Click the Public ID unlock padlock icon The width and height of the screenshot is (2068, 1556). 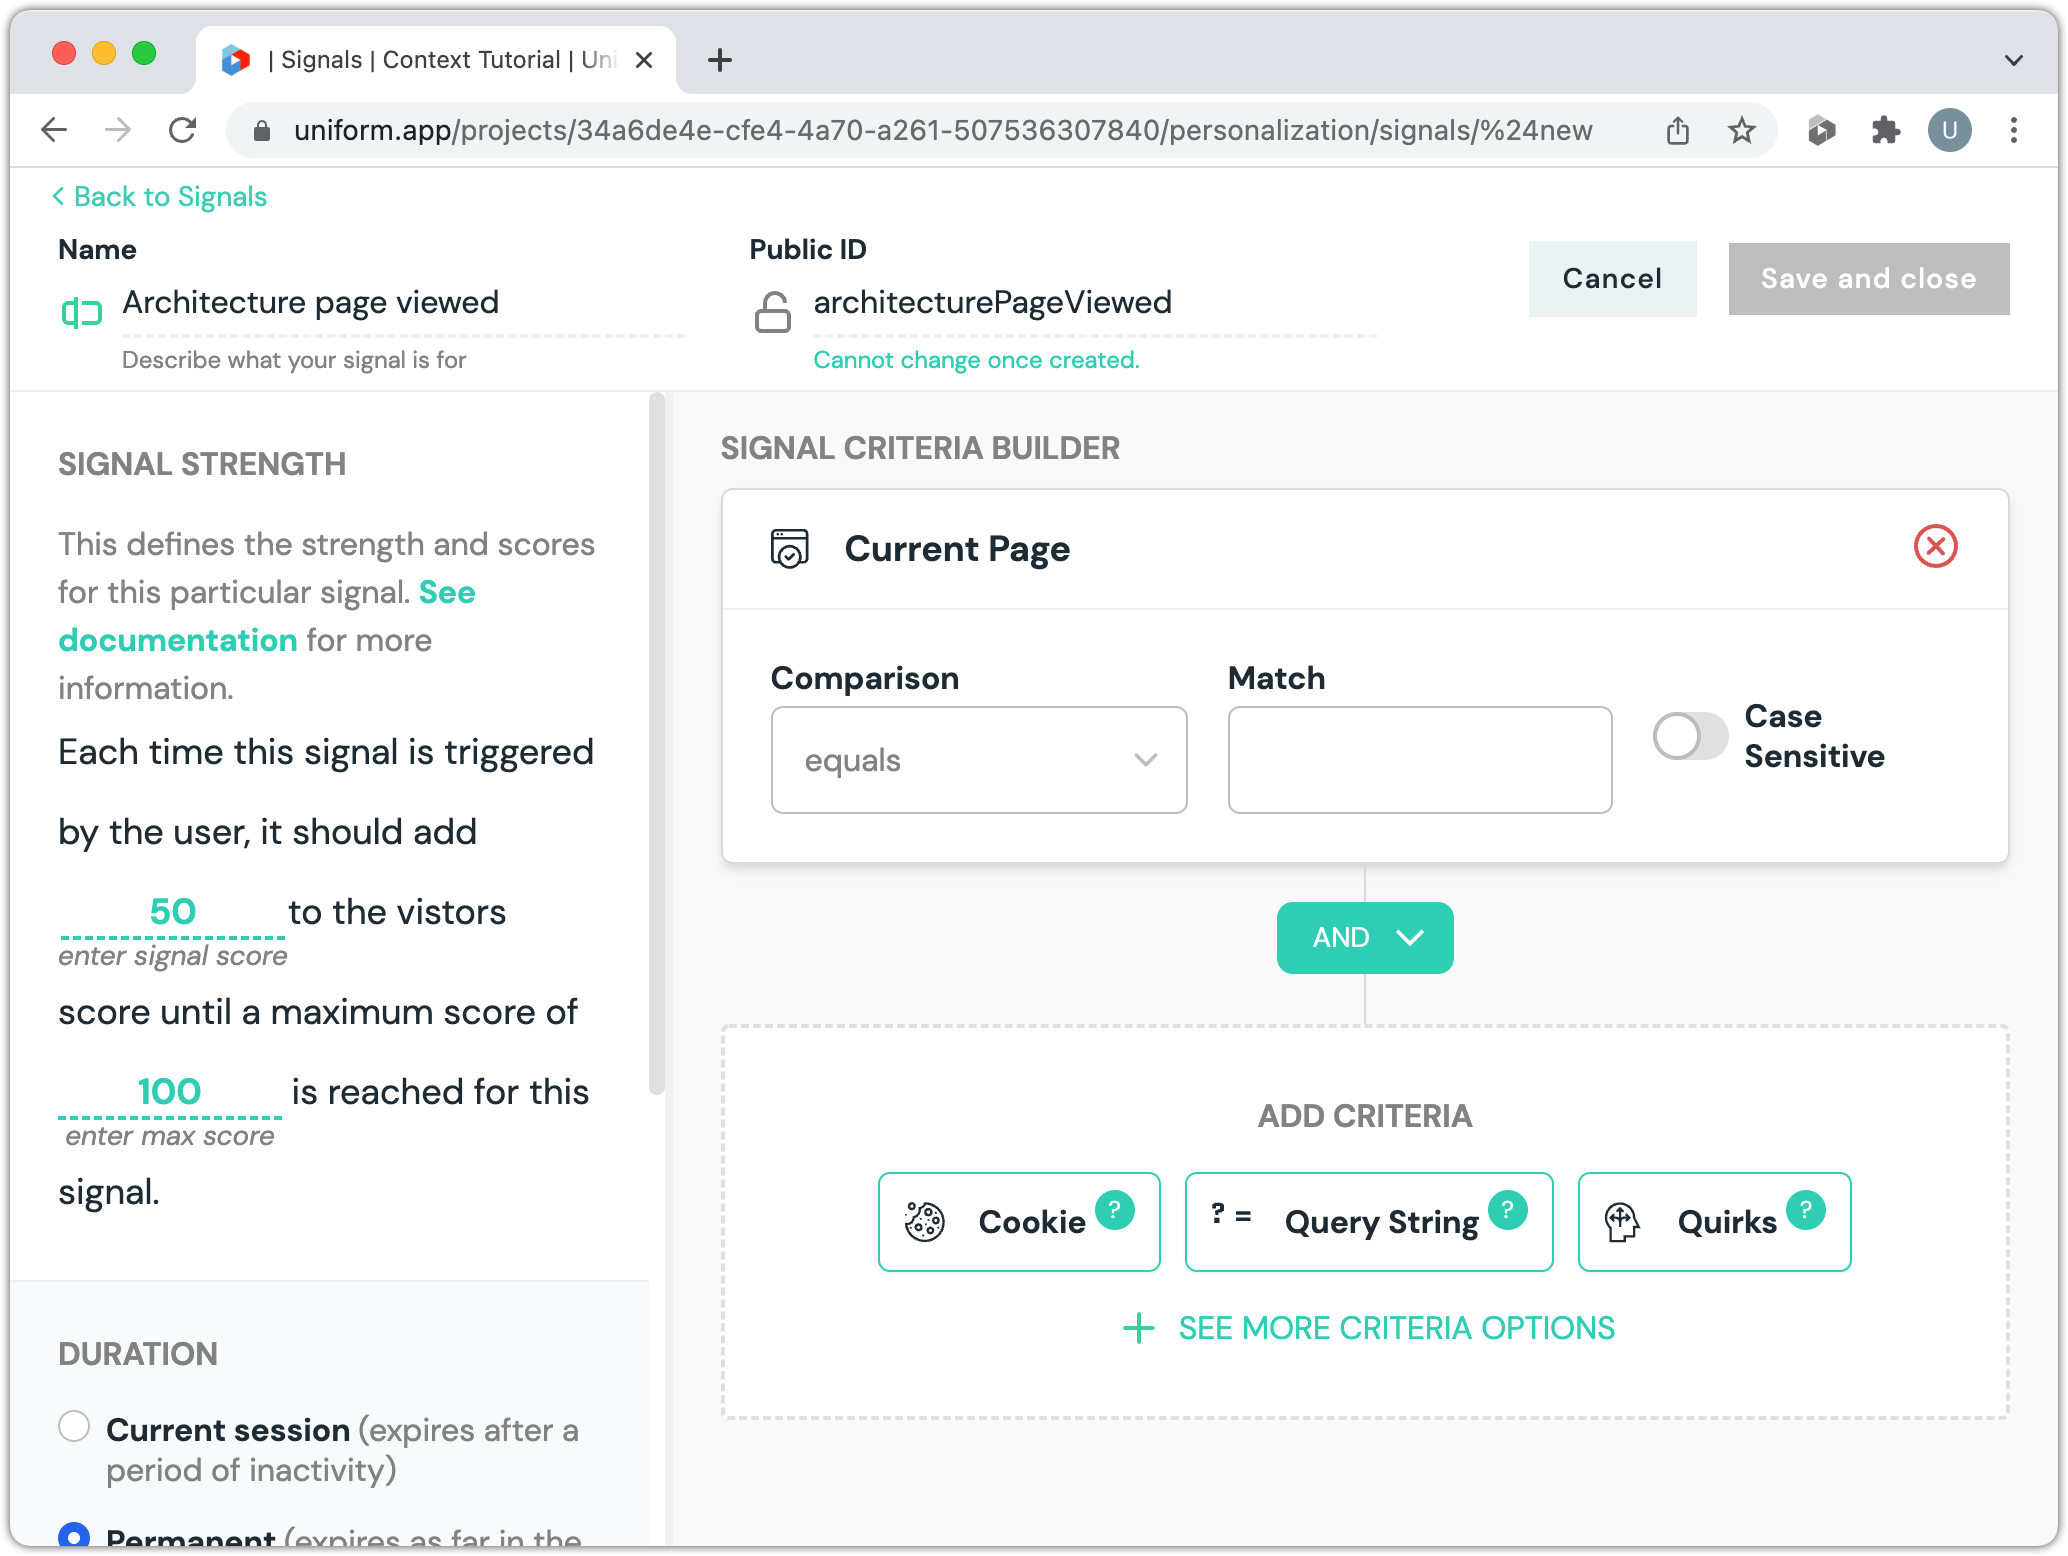(772, 312)
